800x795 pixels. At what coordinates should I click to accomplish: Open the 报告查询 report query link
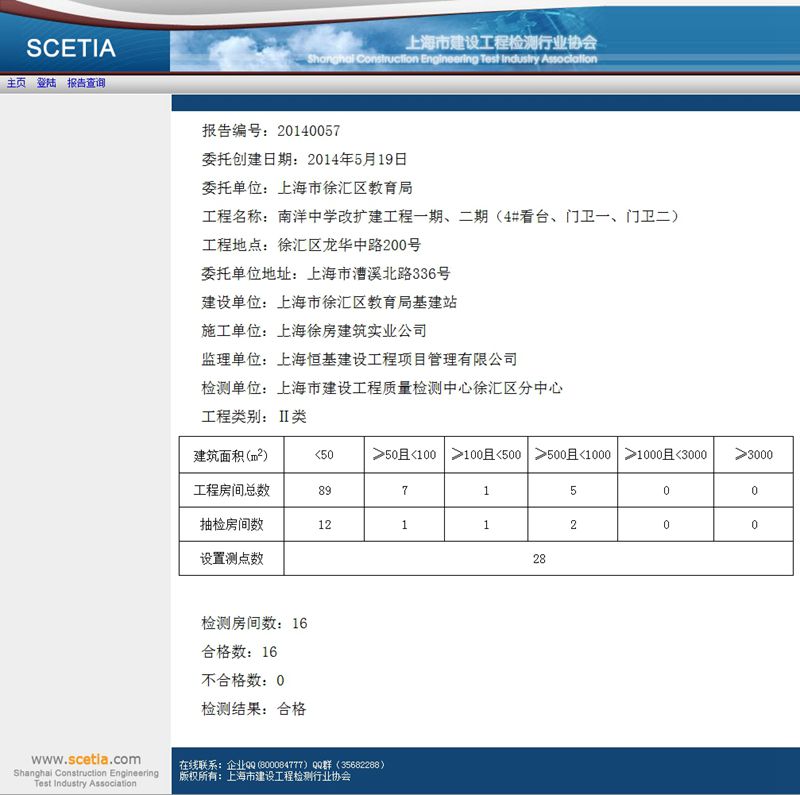tap(86, 83)
